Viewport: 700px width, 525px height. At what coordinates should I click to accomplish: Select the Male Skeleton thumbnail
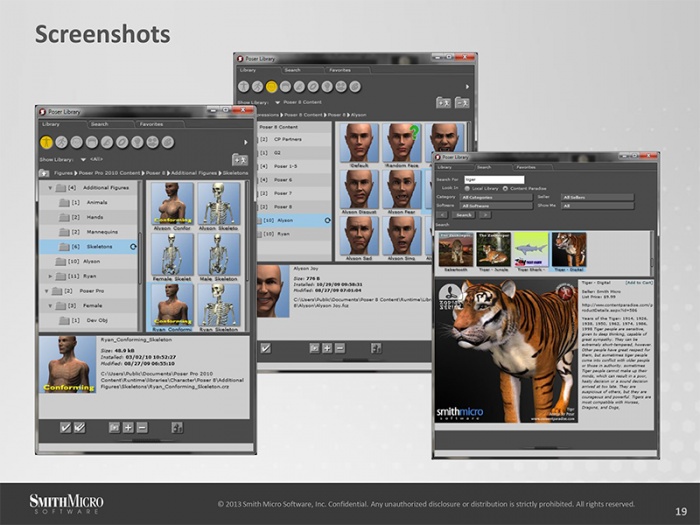pyautogui.click(x=219, y=258)
